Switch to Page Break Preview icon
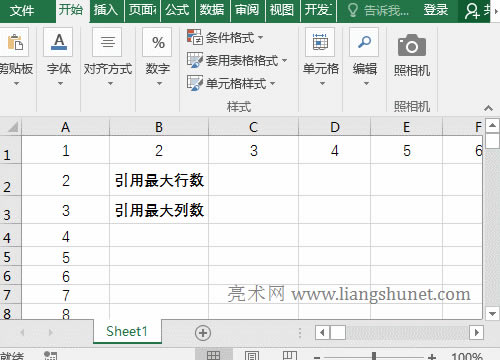The width and height of the screenshot is (500, 360). 290,355
